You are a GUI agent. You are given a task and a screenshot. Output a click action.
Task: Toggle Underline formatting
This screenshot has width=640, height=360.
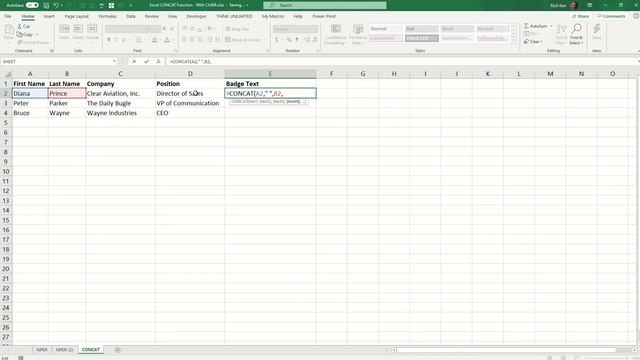(124, 40)
